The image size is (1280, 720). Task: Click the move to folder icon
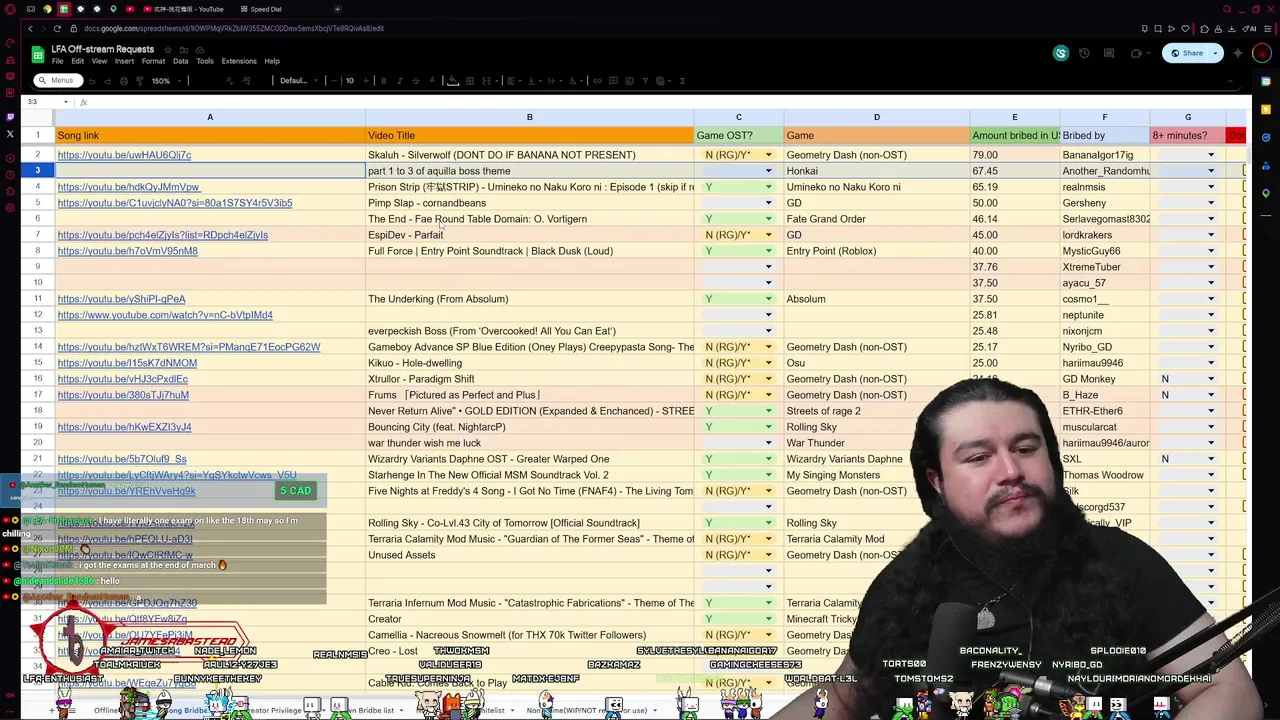click(184, 49)
